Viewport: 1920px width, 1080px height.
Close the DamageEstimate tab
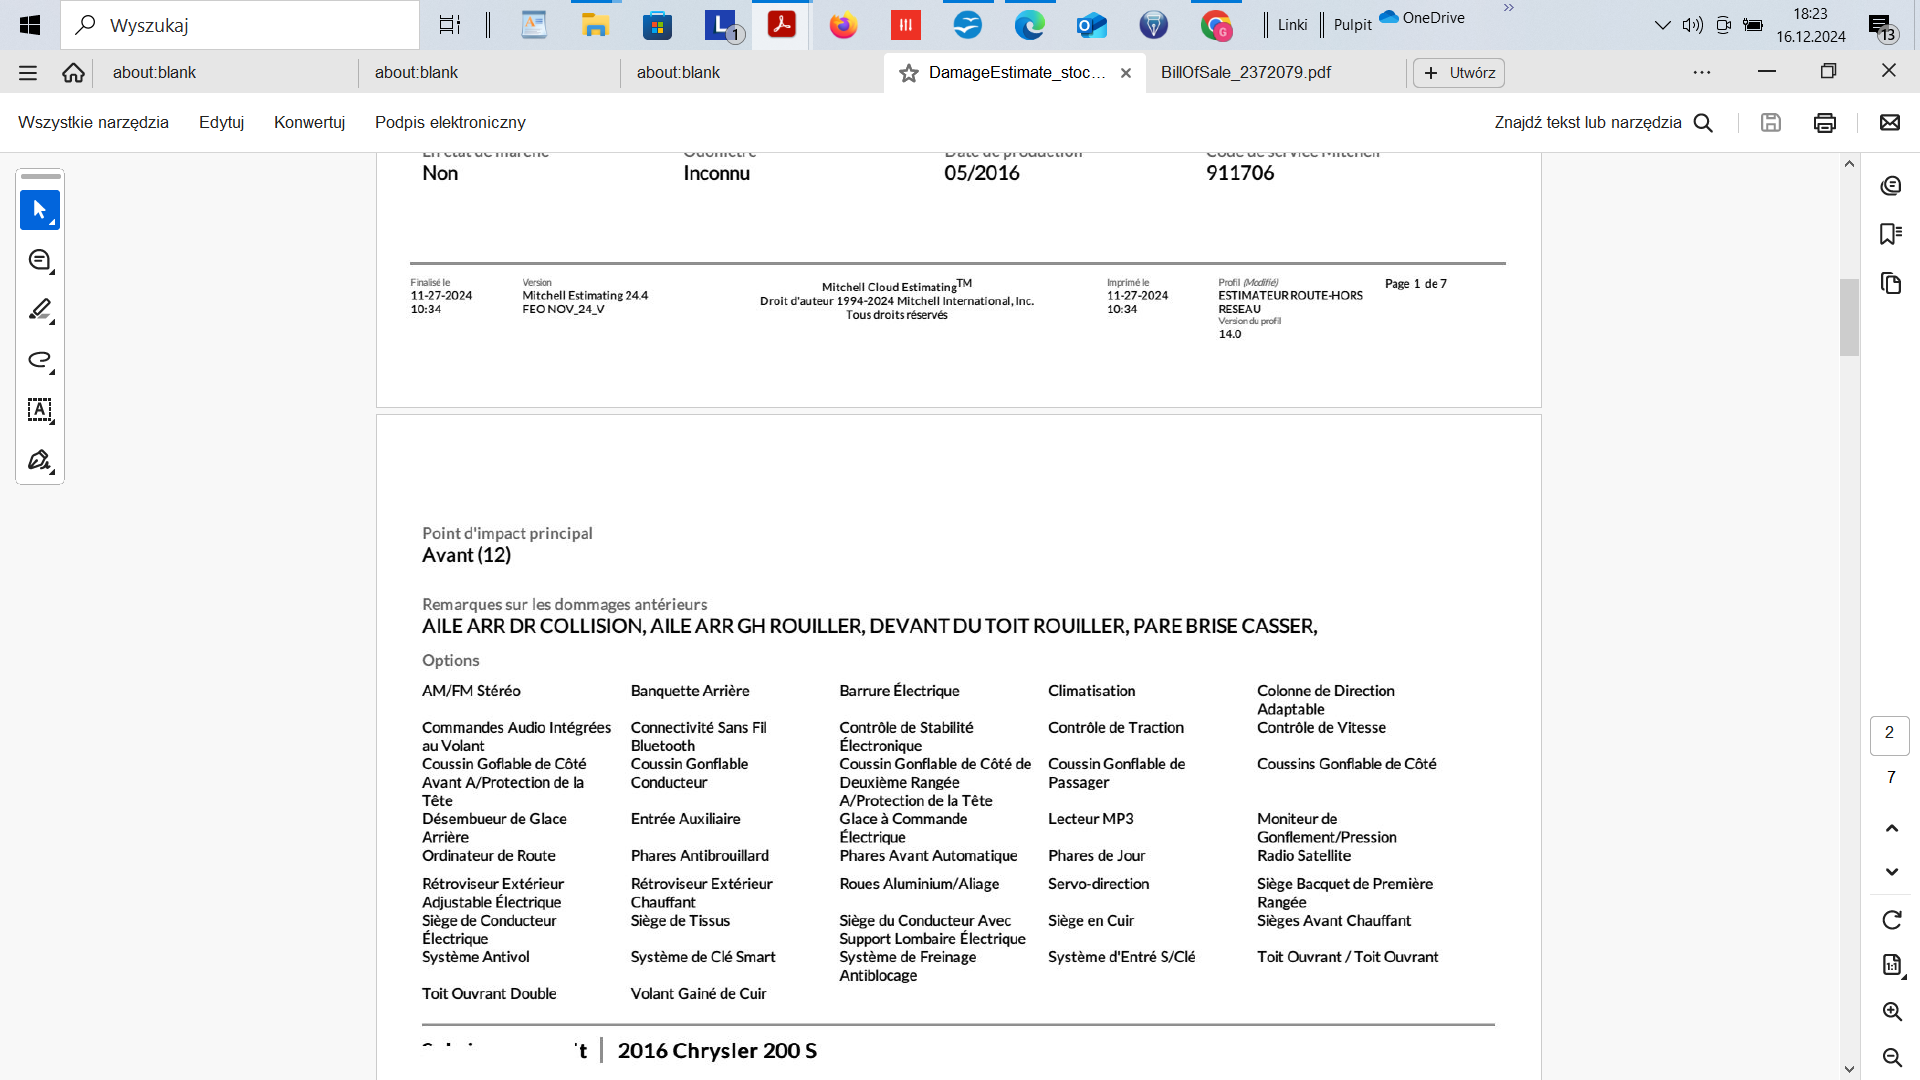pyautogui.click(x=1126, y=73)
